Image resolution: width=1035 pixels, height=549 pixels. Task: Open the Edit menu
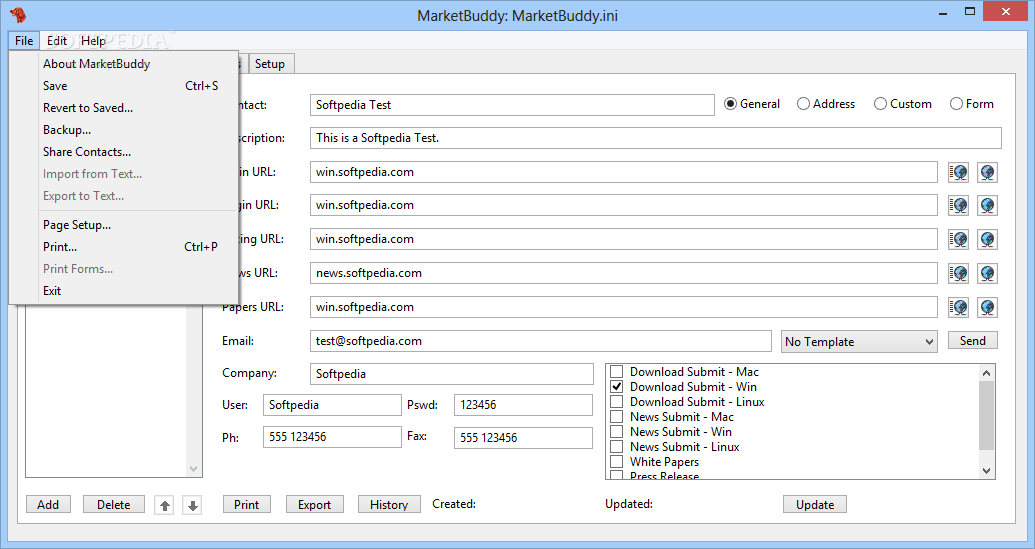pos(57,41)
